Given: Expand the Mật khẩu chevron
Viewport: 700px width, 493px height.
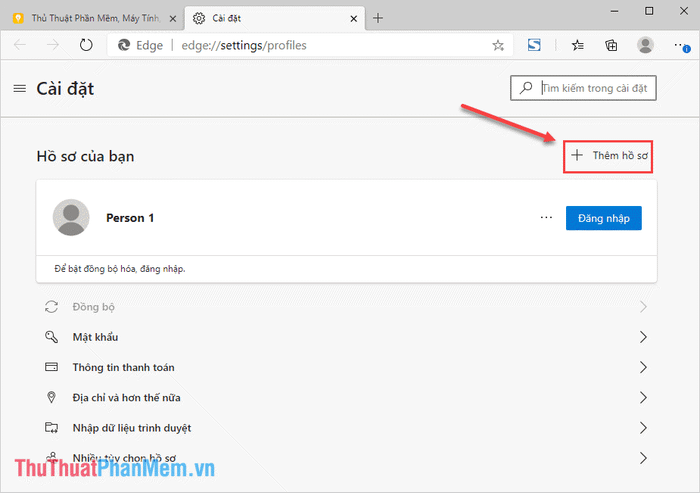Looking at the screenshot, I should coord(643,337).
